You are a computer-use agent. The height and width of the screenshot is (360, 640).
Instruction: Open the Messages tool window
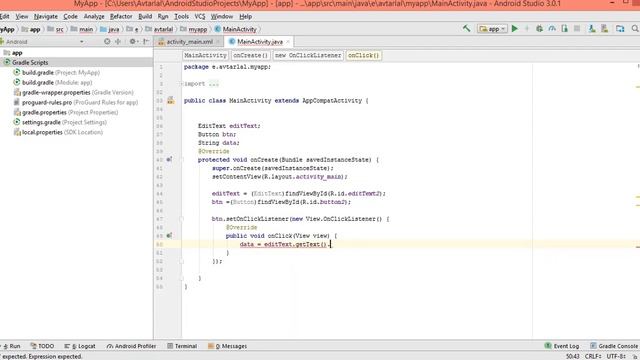[x=227, y=346]
